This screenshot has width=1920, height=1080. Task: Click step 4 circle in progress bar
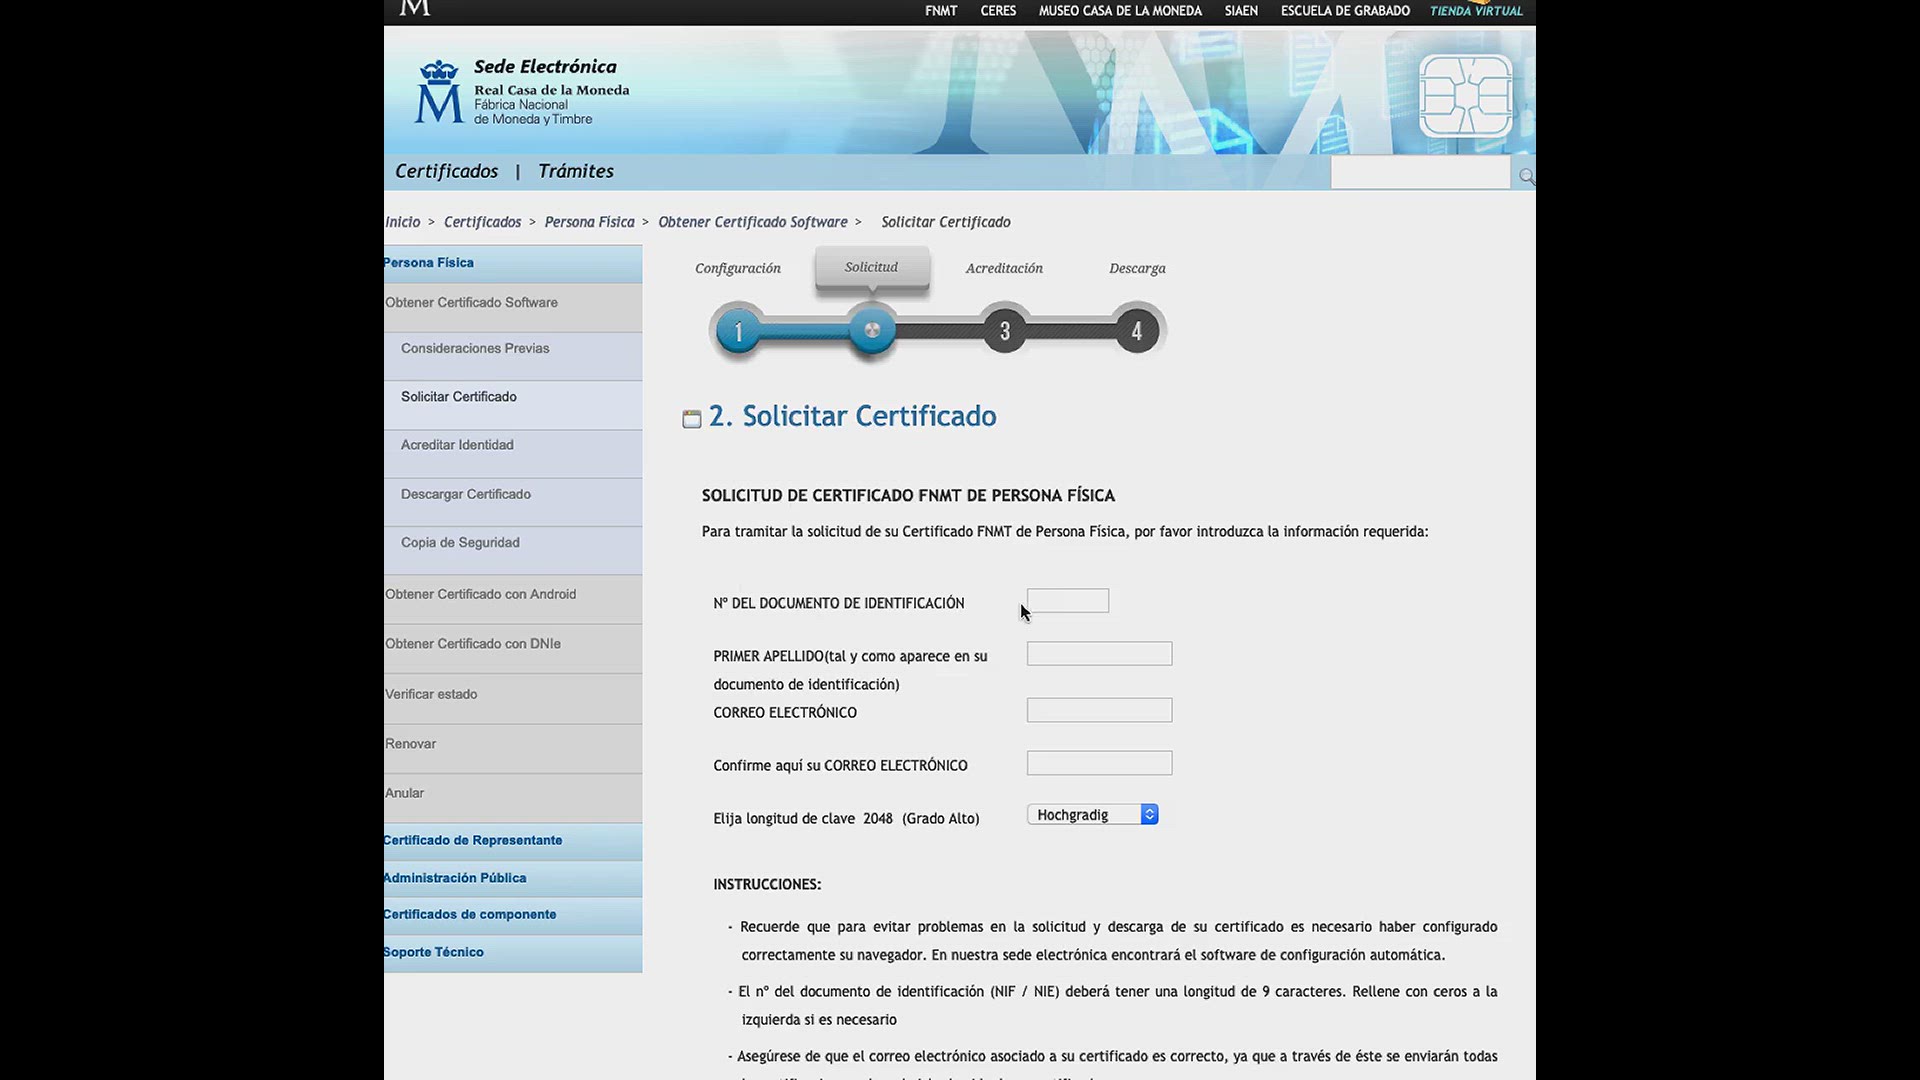1136,331
